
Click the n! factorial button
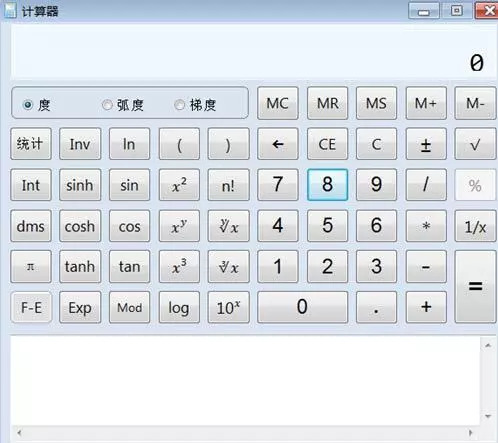pos(228,185)
